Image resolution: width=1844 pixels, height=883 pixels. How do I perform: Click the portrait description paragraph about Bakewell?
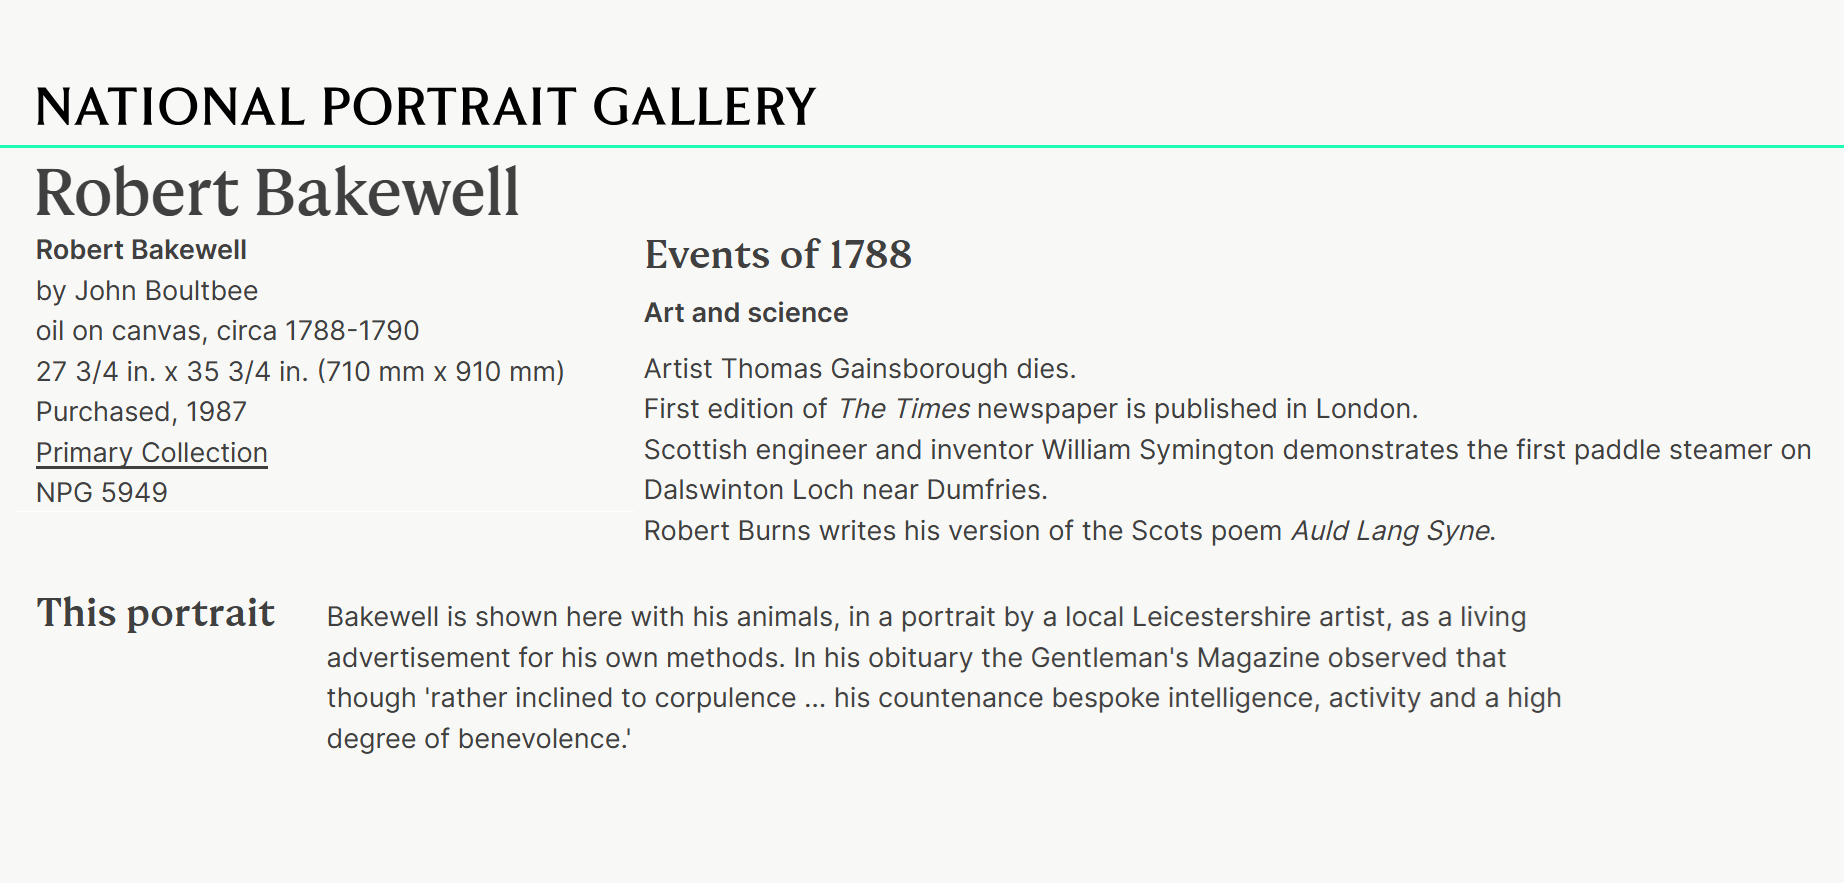pyautogui.click(x=943, y=678)
